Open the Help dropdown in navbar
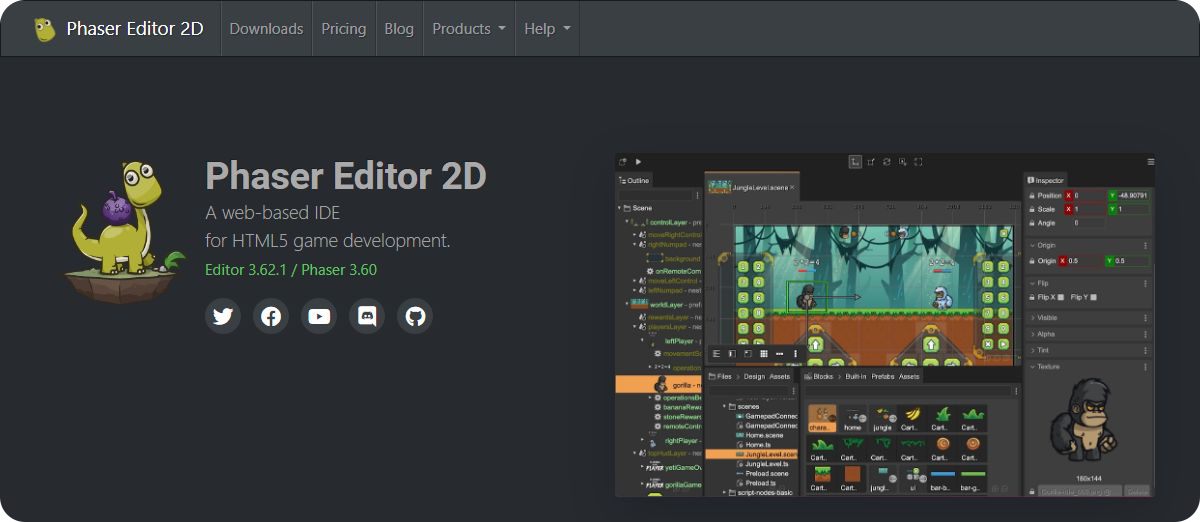 (x=548, y=29)
